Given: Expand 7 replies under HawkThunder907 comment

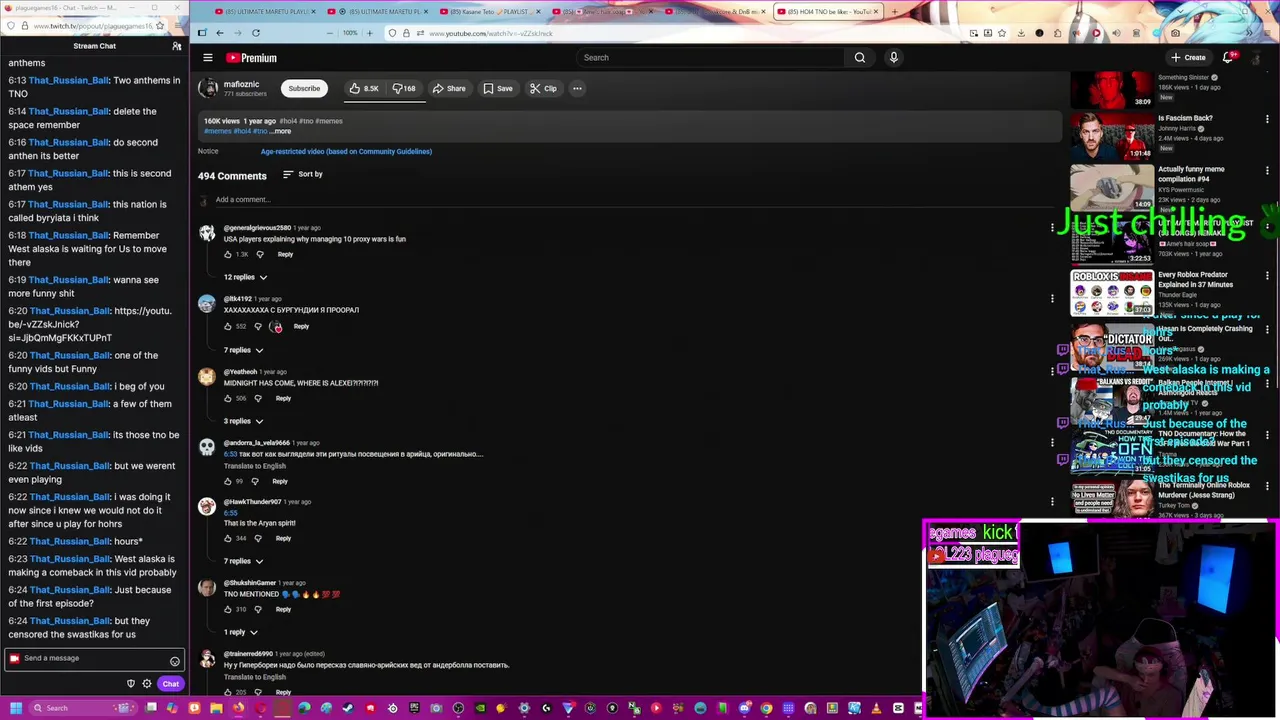Looking at the screenshot, I should coord(243,561).
